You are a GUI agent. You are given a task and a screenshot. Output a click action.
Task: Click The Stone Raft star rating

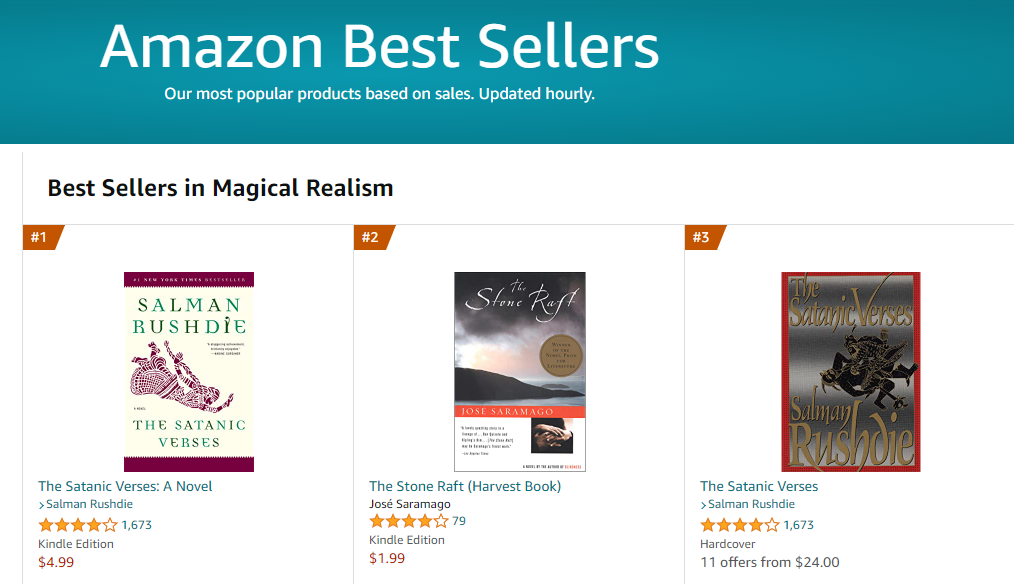click(x=409, y=521)
